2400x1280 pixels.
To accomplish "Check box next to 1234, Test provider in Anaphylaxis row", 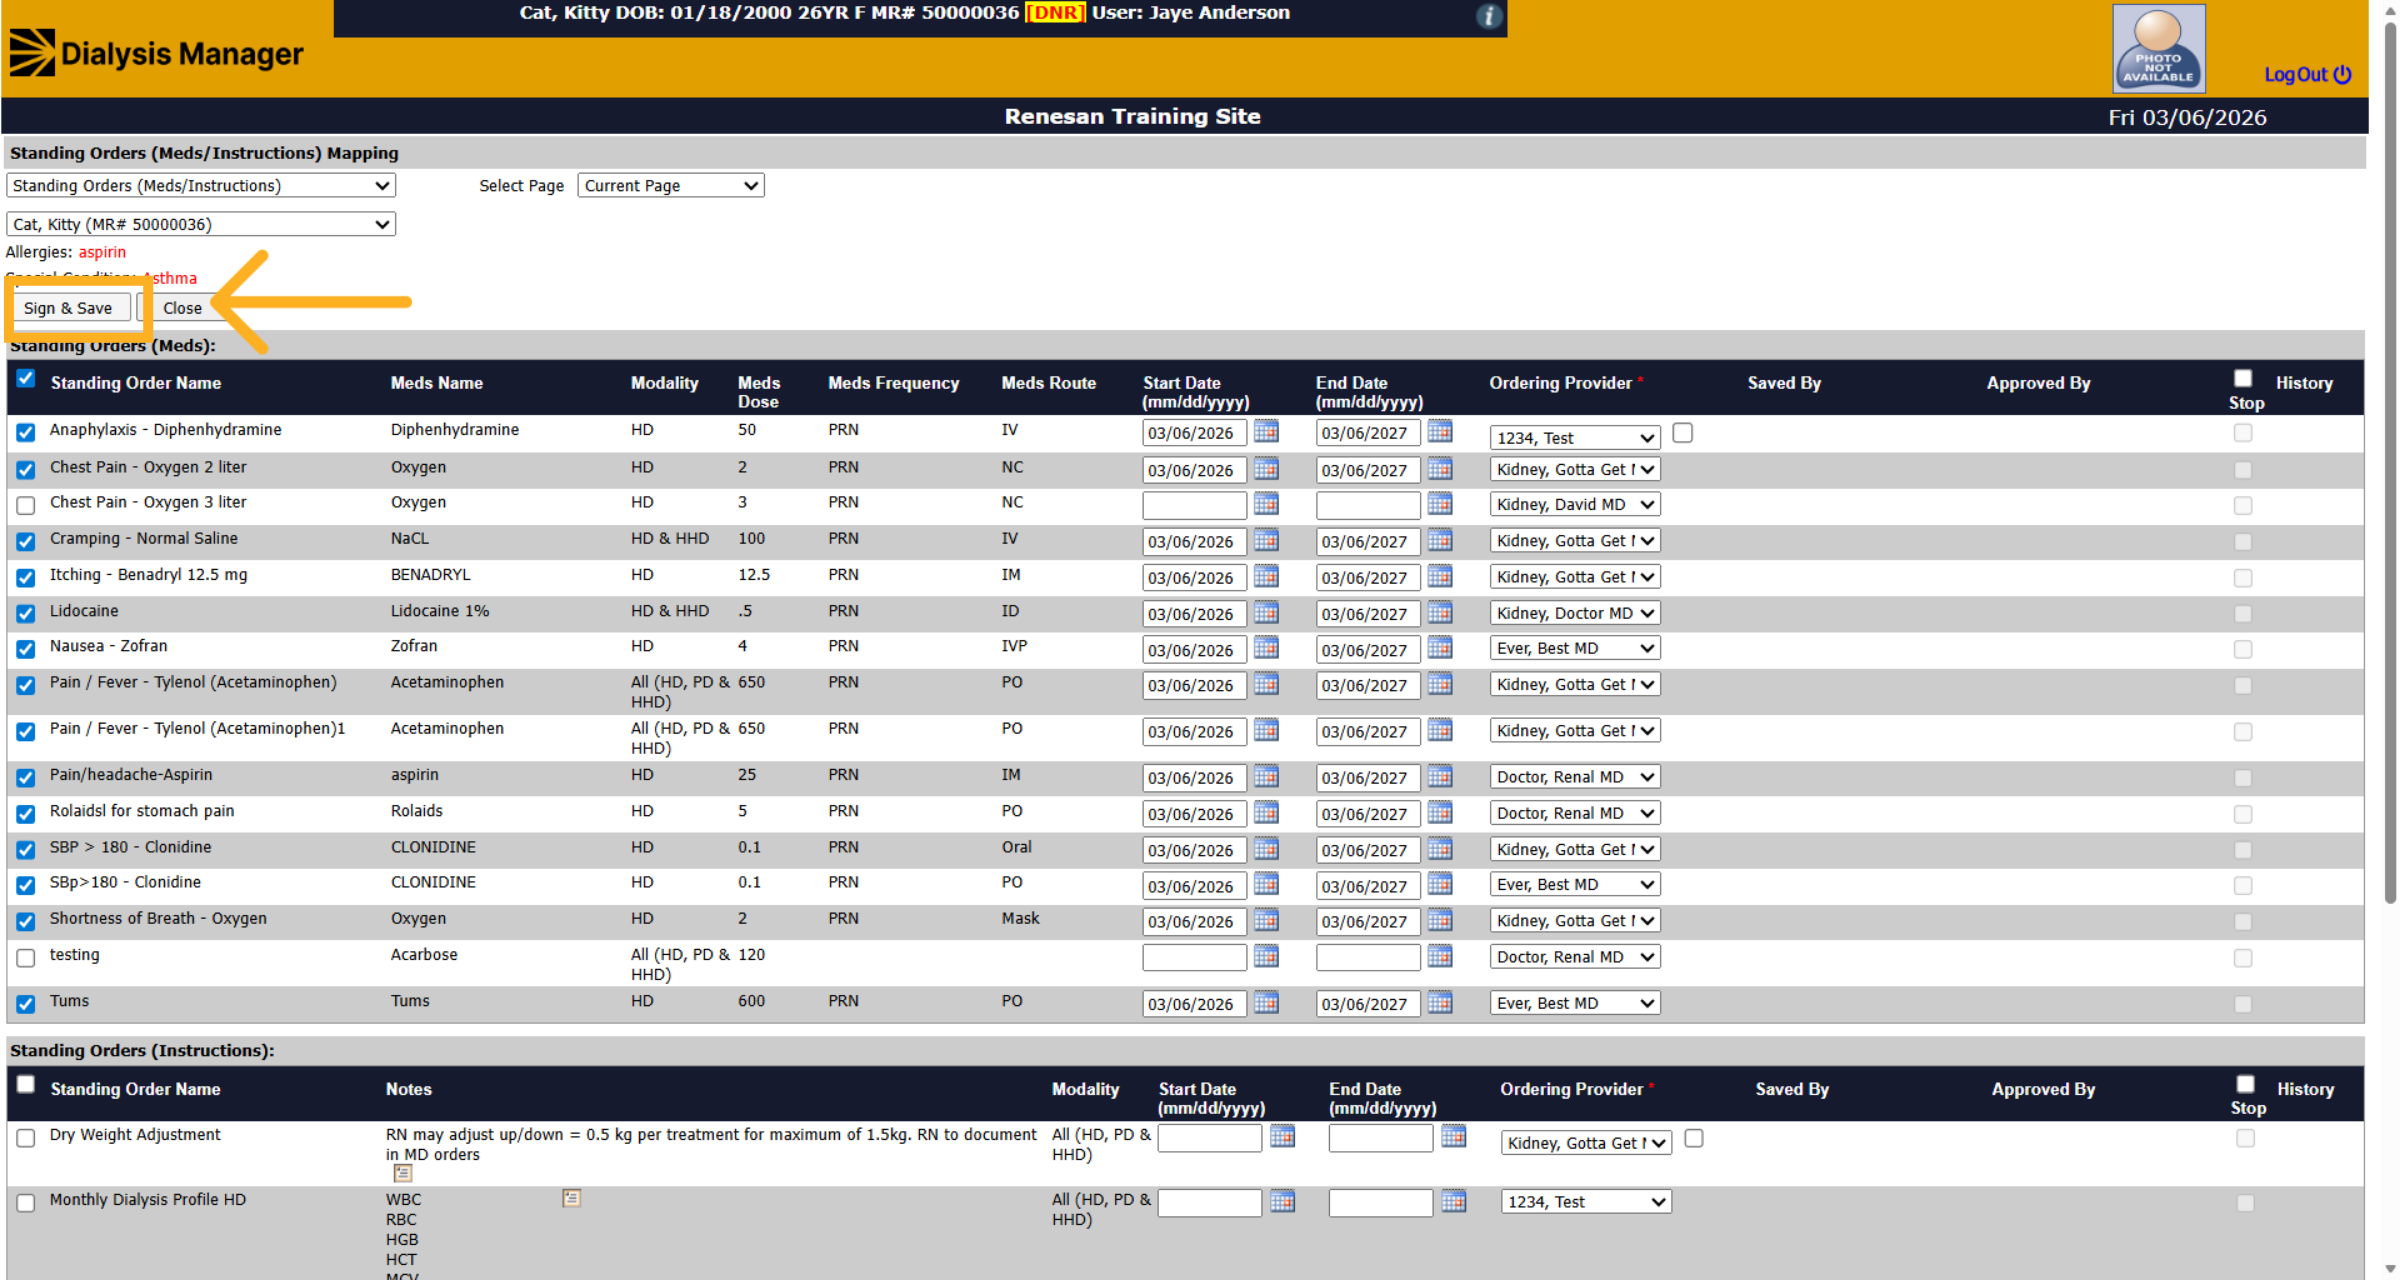I will (x=1683, y=433).
